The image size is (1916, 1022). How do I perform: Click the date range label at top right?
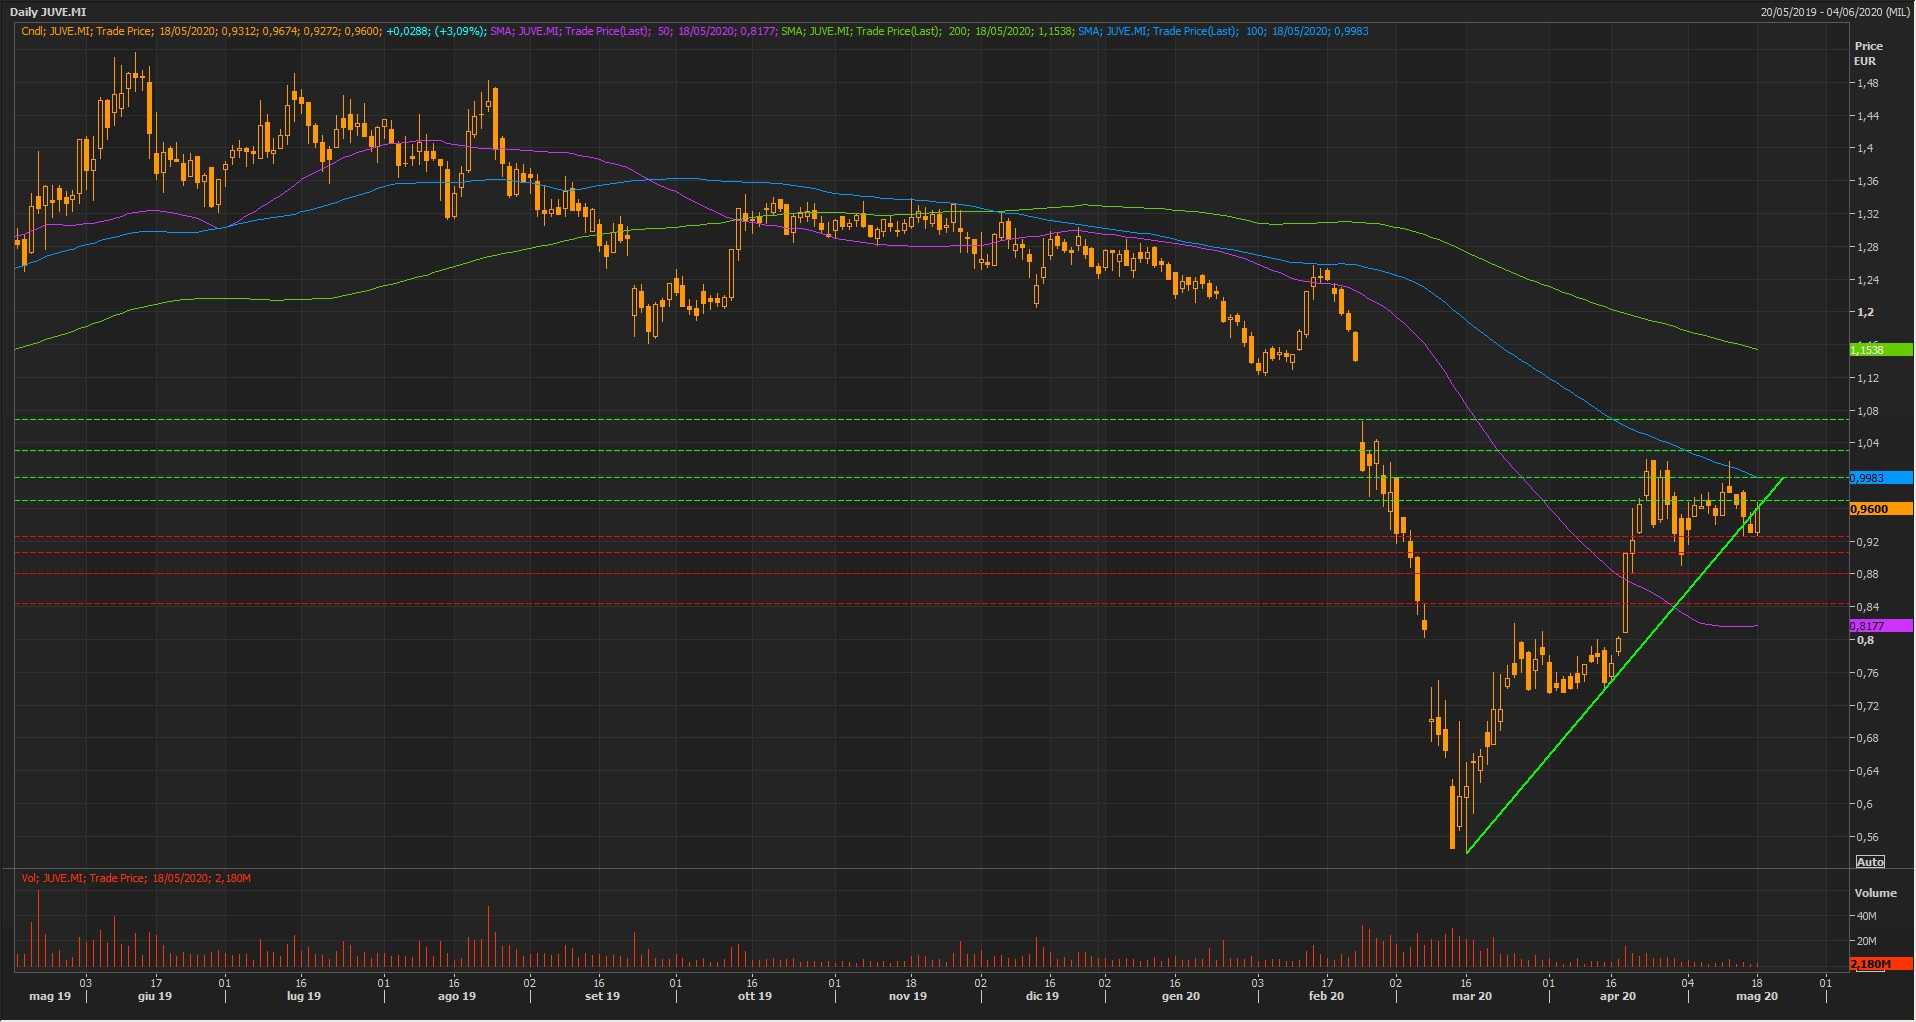pos(1835,12)
